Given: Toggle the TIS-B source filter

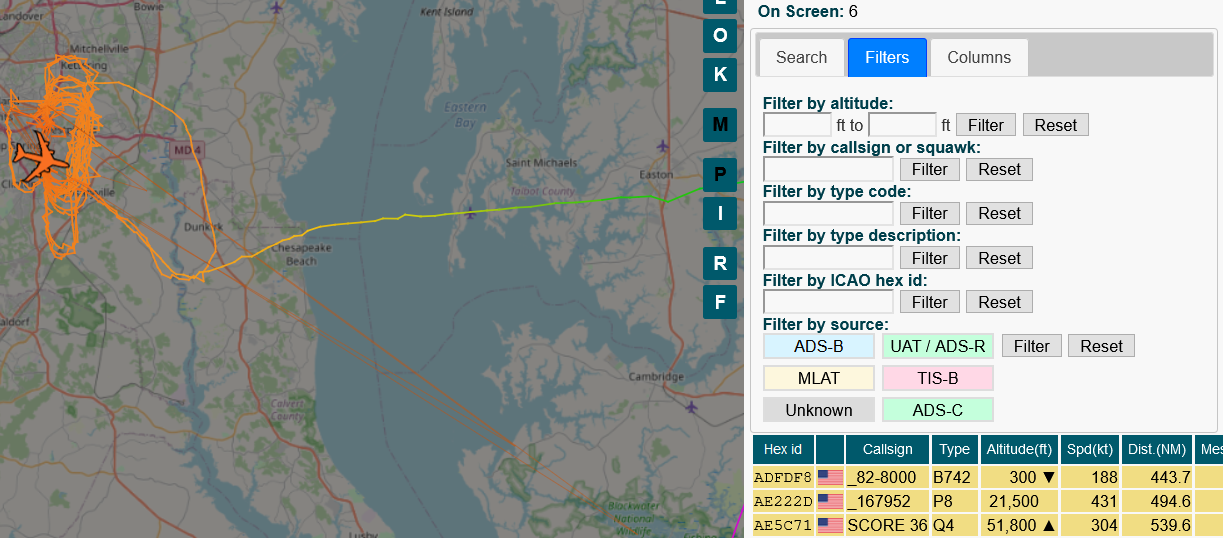Looking at the screenshot, I should coord(938,378).
